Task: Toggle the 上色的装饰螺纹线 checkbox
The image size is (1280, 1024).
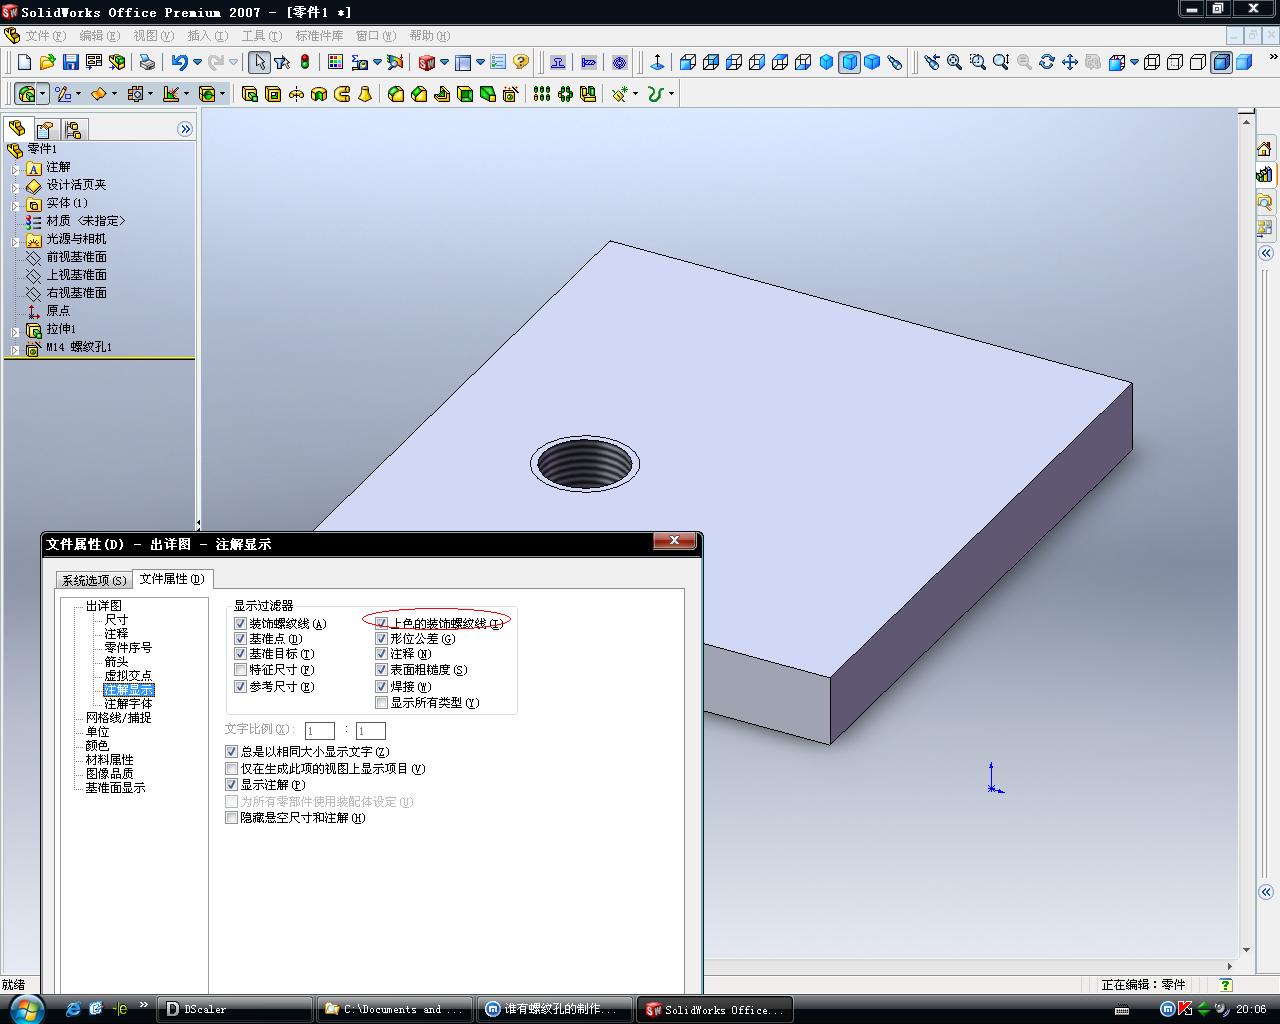Action: click(x=381, y=623)
